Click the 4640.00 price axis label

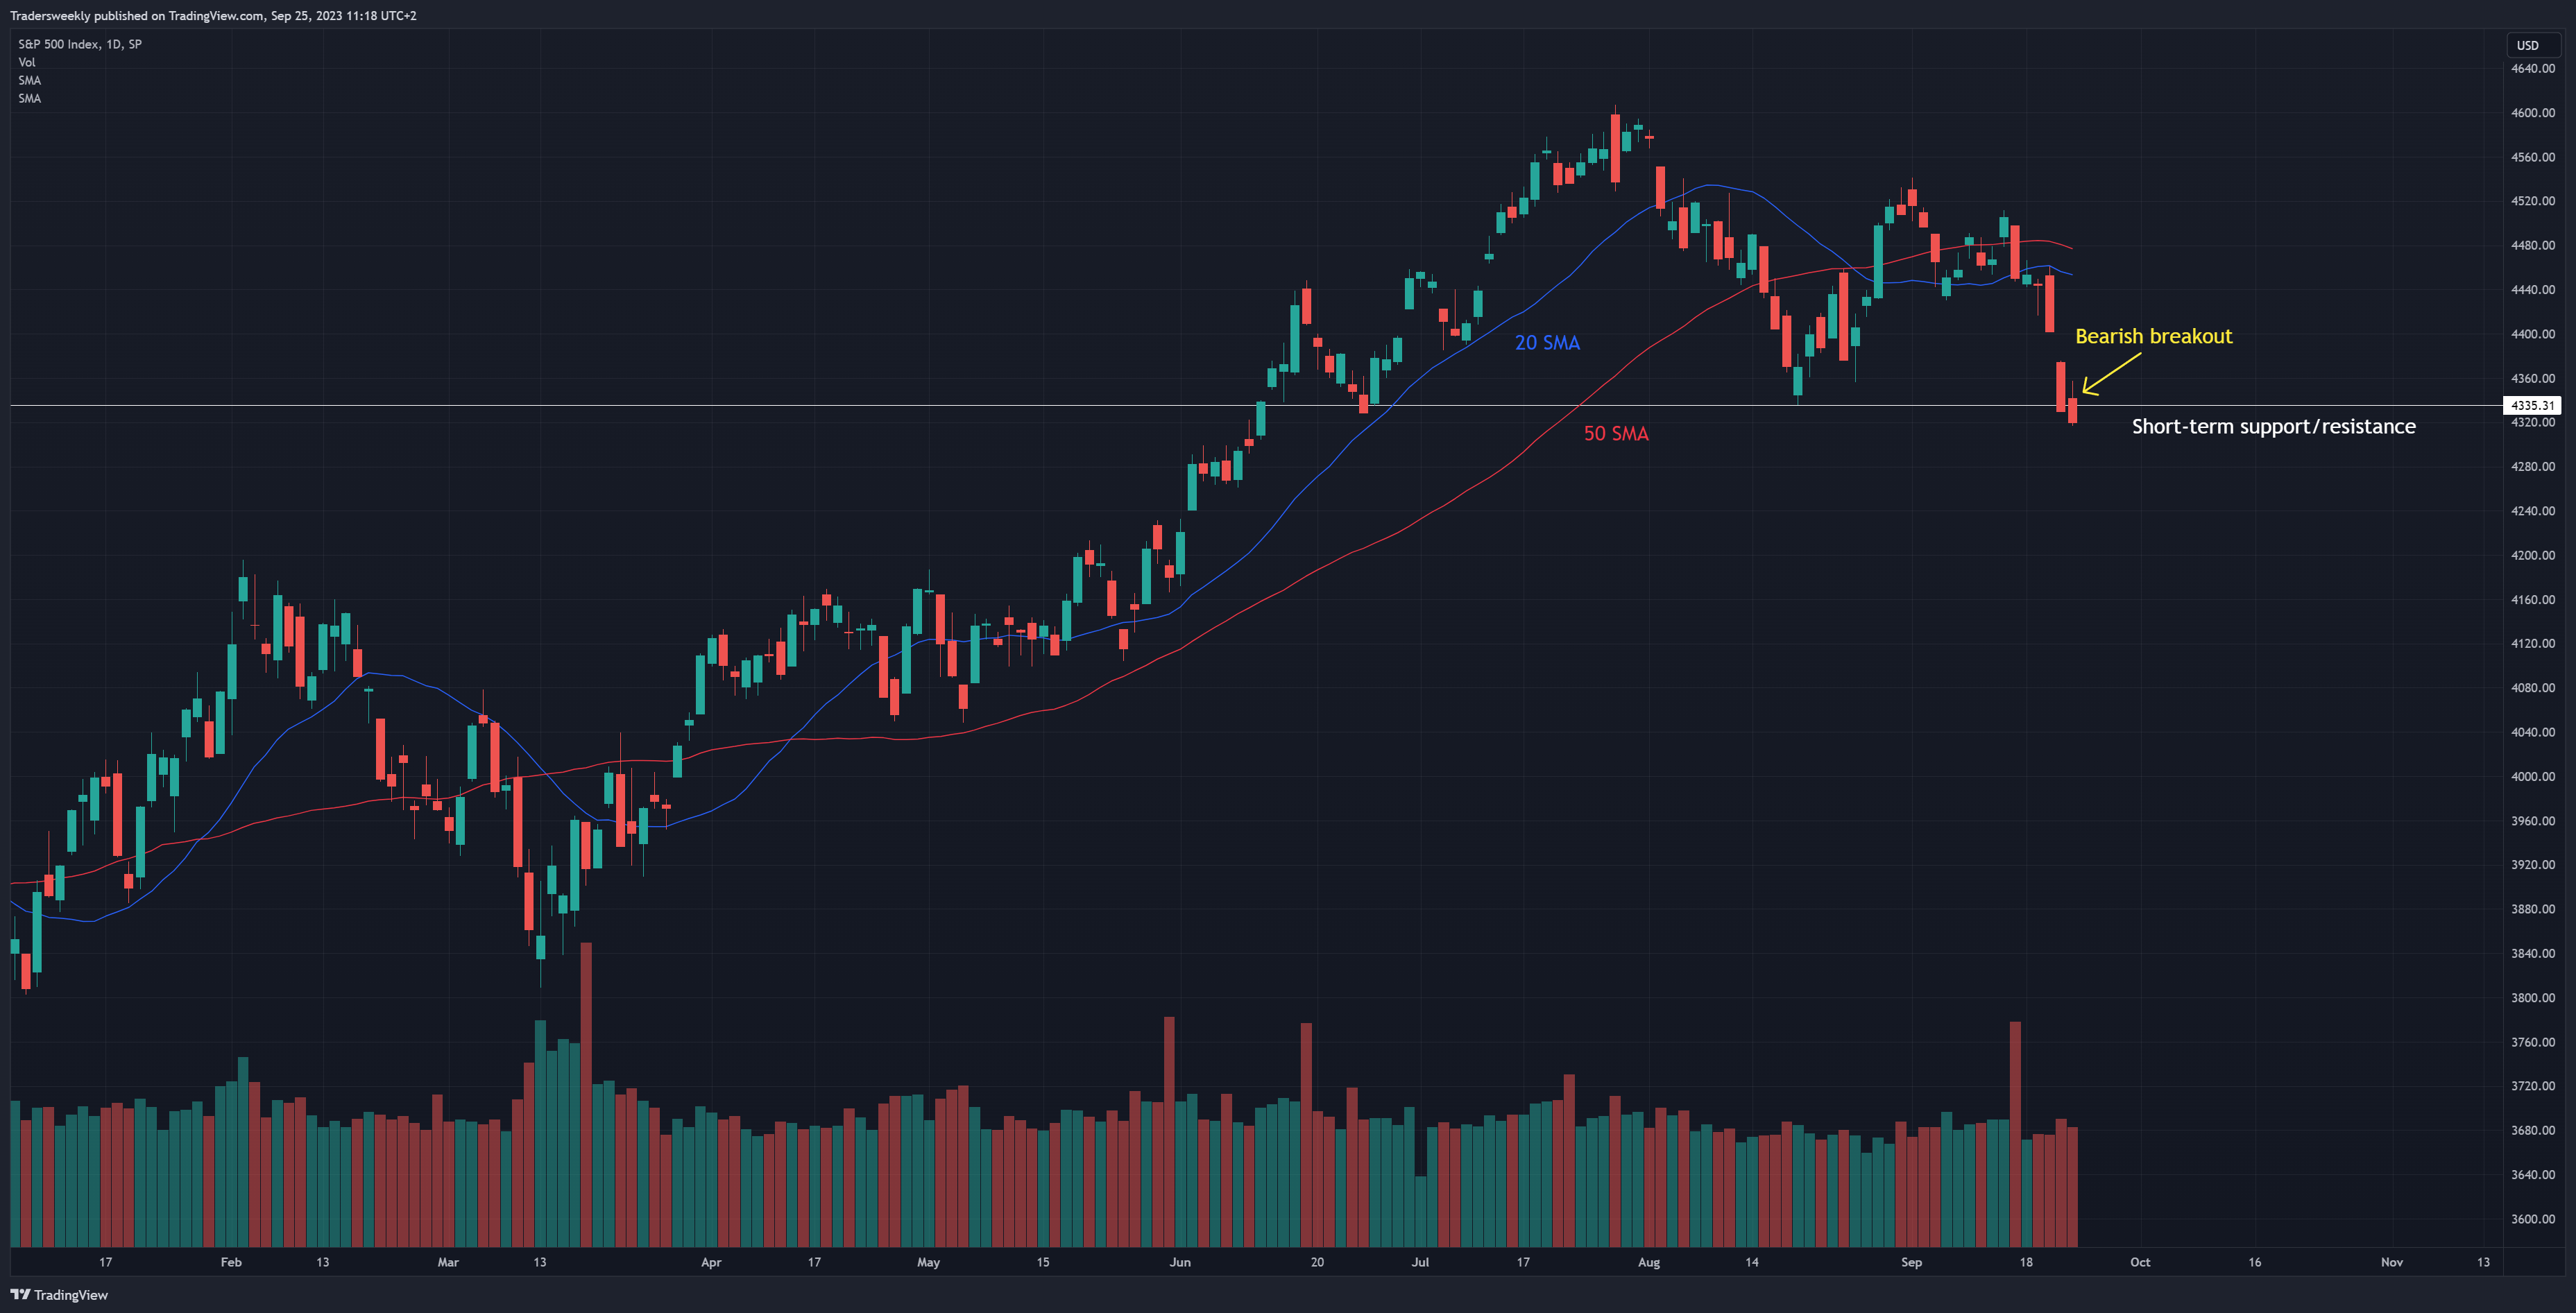click(2532, 68)
